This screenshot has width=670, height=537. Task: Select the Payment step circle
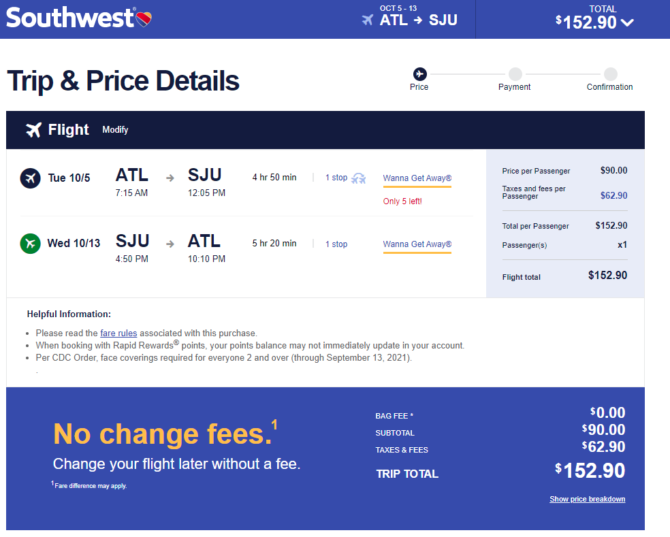515,74
